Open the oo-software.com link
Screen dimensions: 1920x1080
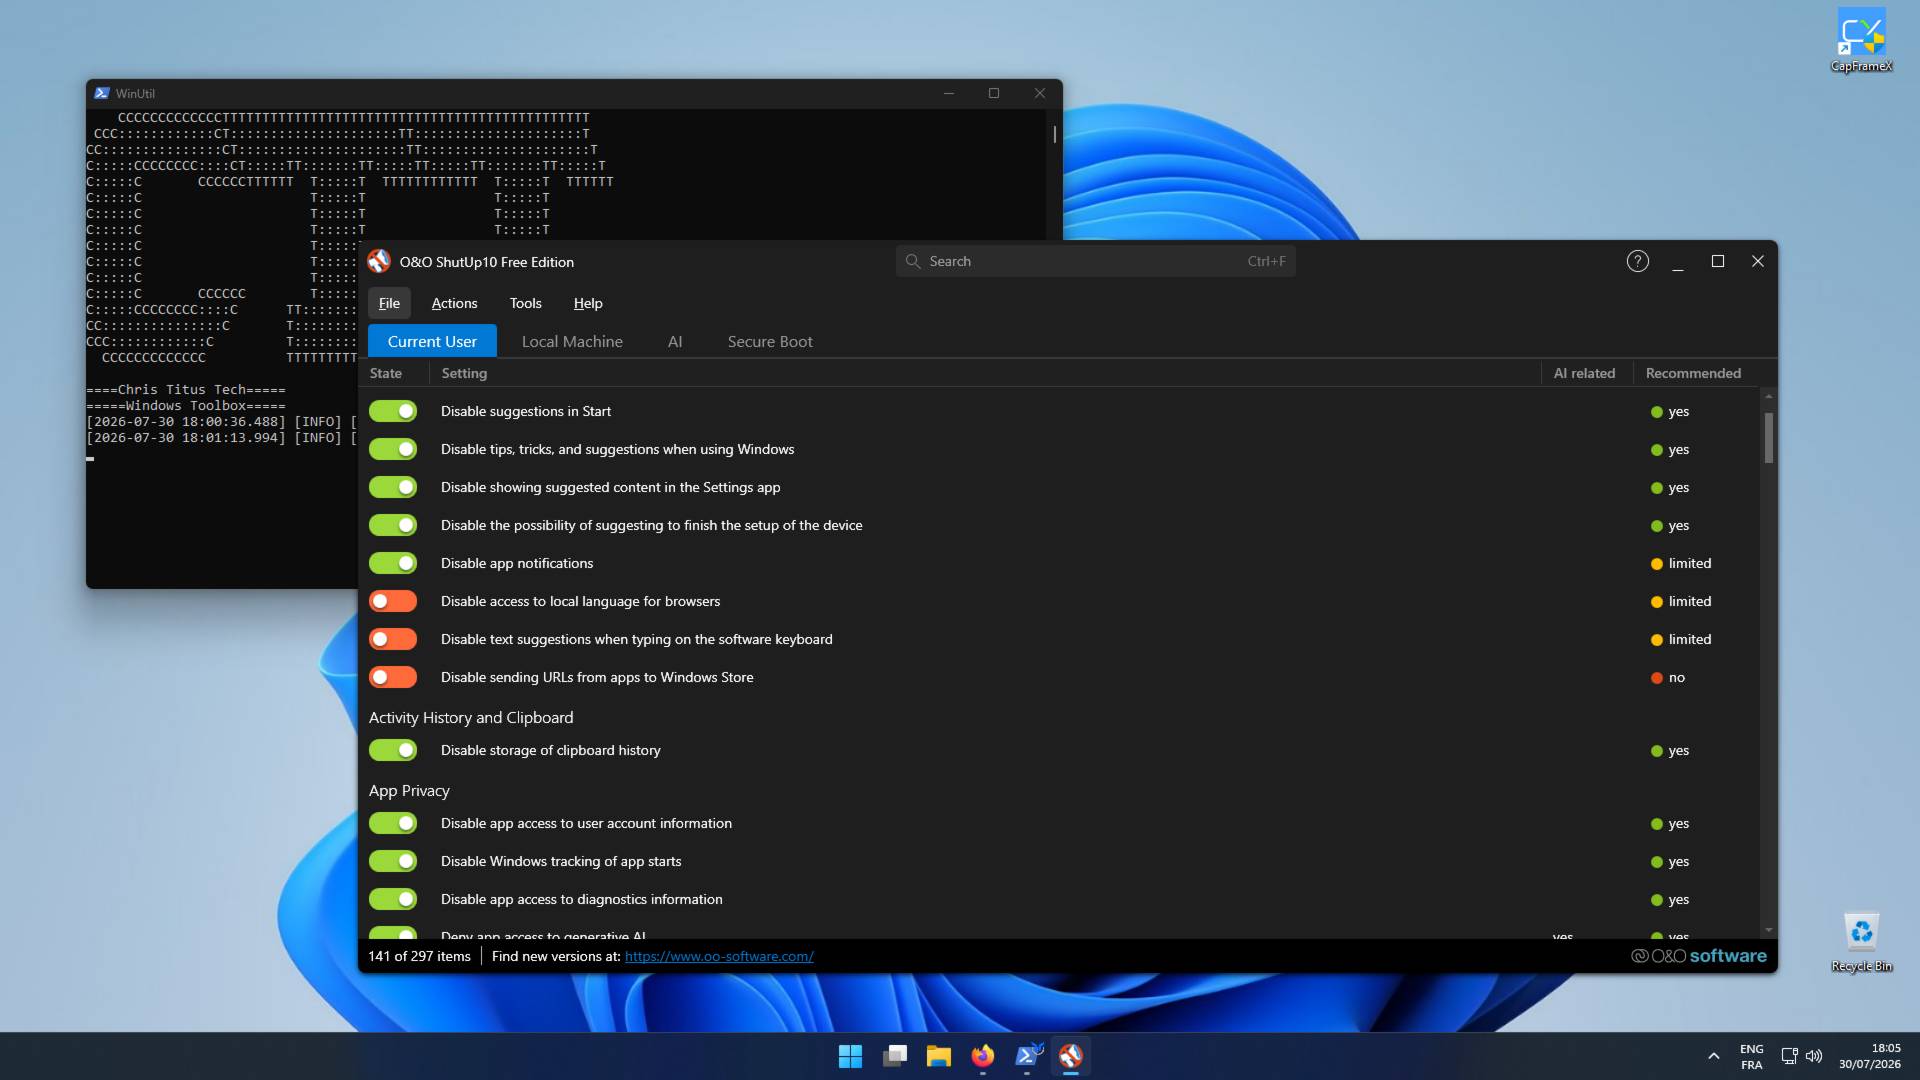coord(719,956)
